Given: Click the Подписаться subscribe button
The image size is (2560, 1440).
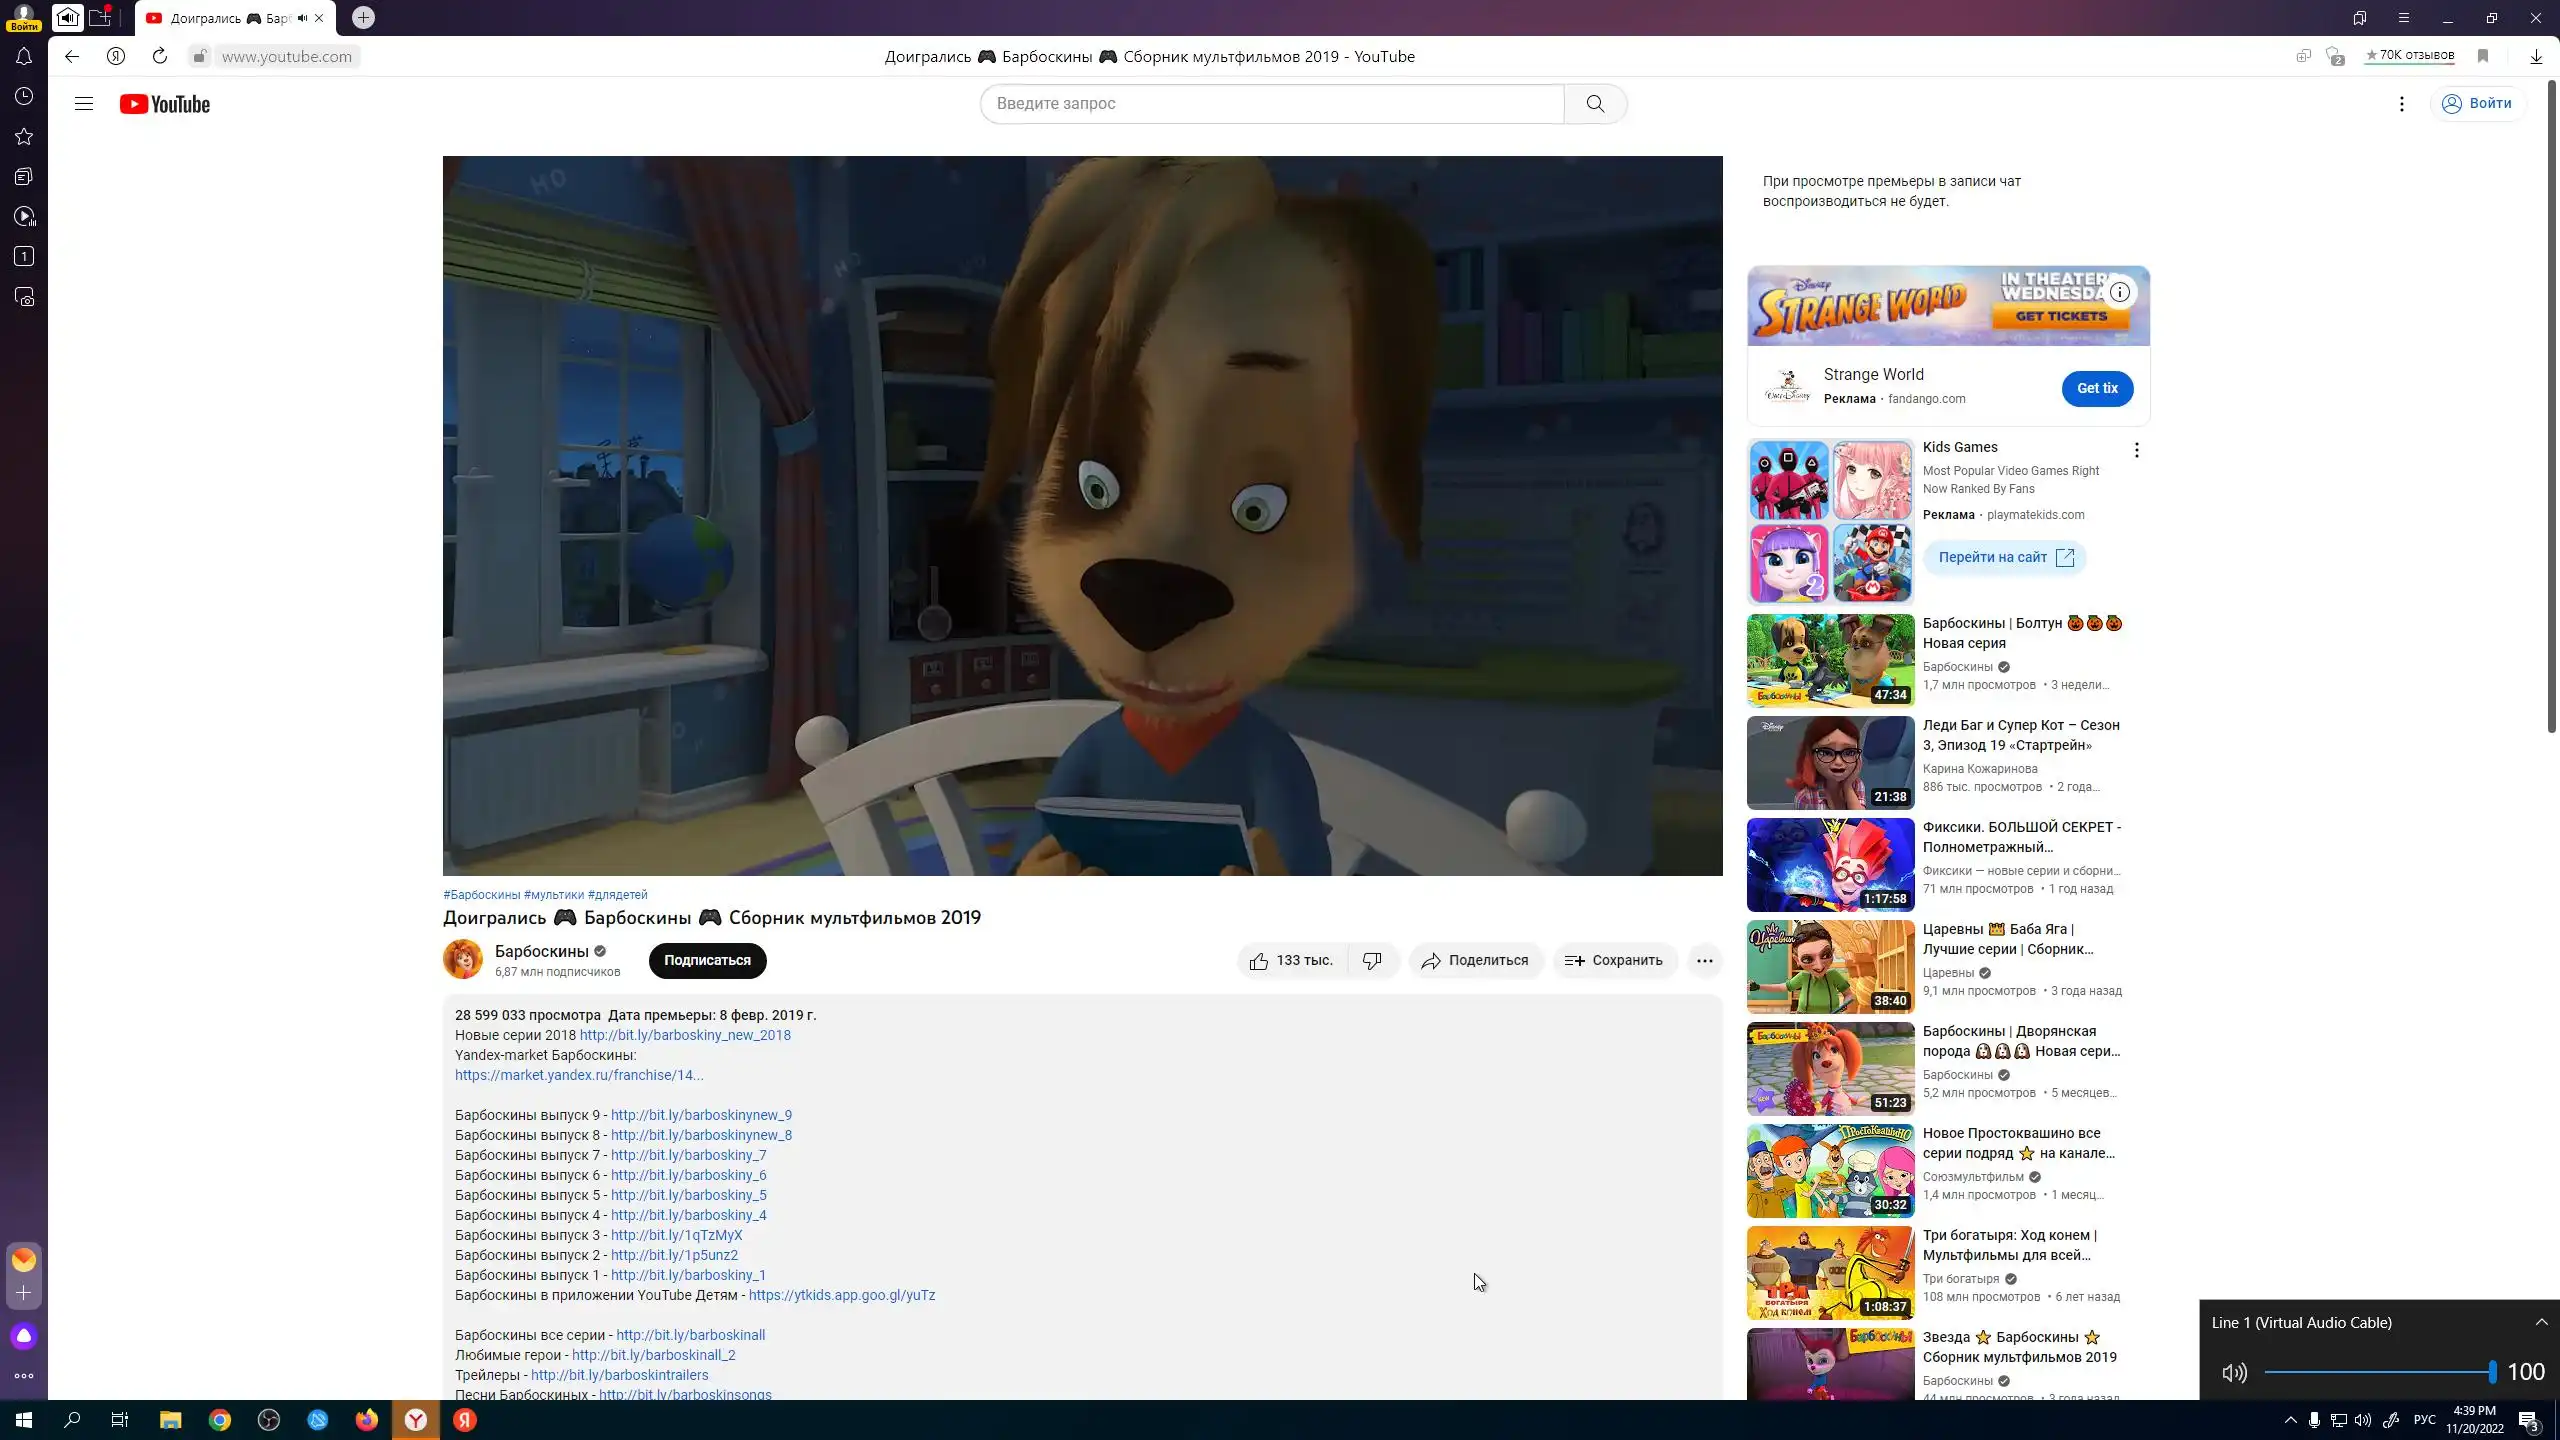Looking at the screenshot, I should 707,961.
